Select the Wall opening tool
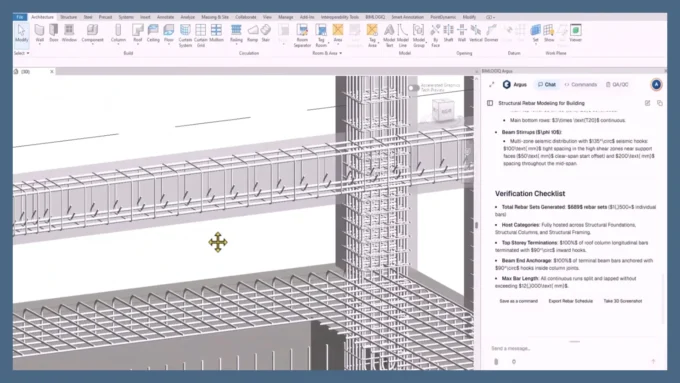Screen dimensions: 680x383 [x=462, y=33]
